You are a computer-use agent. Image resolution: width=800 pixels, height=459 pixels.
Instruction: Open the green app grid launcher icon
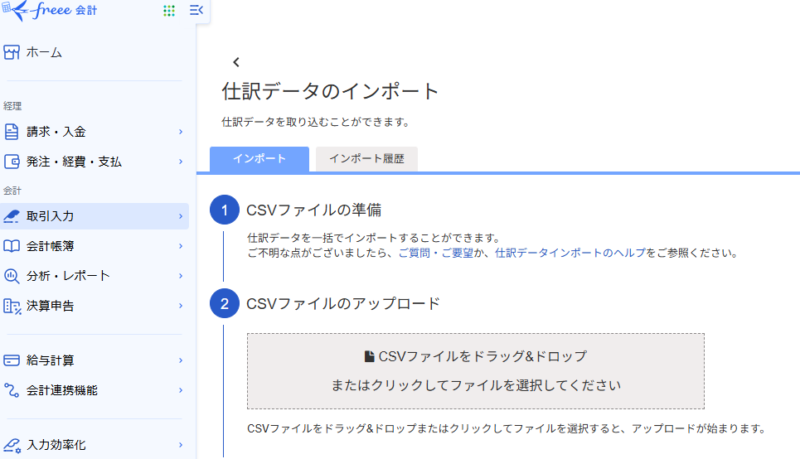click(x=168, y=10)
